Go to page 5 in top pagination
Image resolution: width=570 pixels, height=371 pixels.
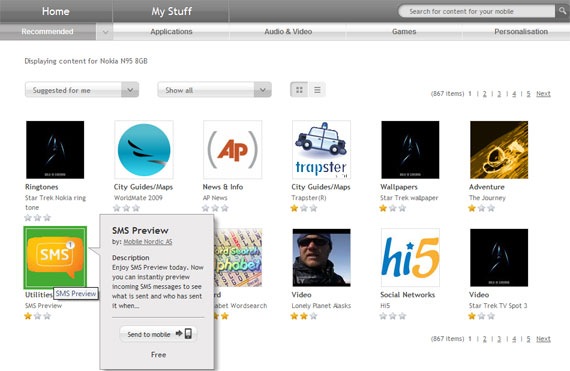528,94
